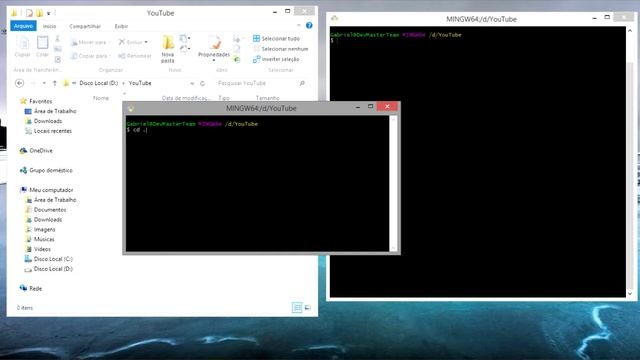640x360 pixels.
Task: Sort by the Nome column header
Action: pos(101,98)
